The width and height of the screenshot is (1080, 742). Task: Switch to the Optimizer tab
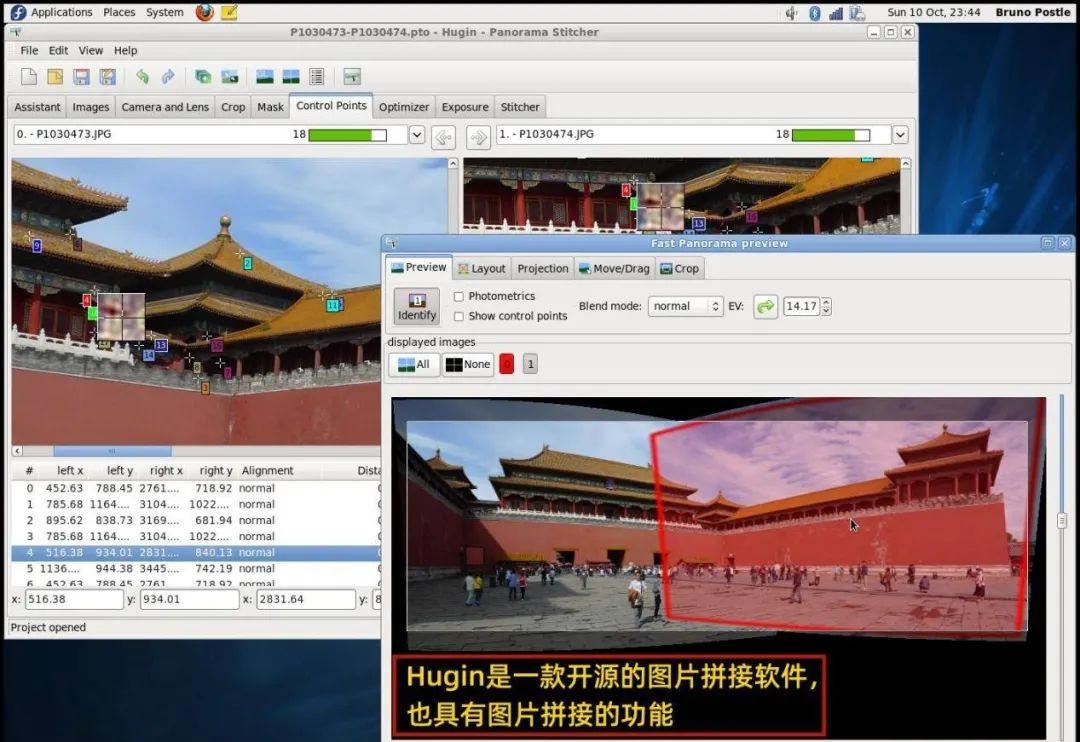pyautogui.click(x=404, y=107)
